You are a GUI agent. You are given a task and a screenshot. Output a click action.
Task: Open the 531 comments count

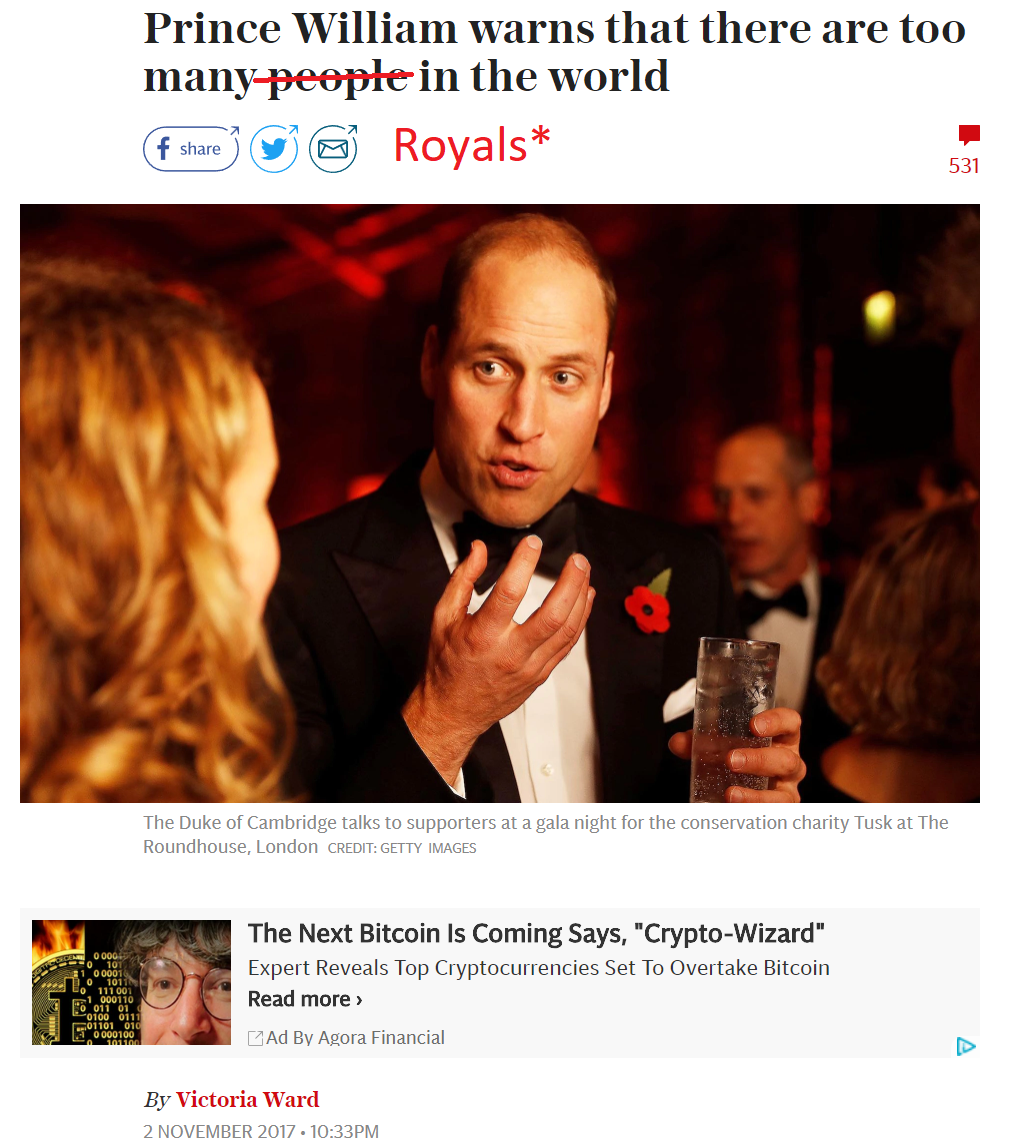point(963,166)
